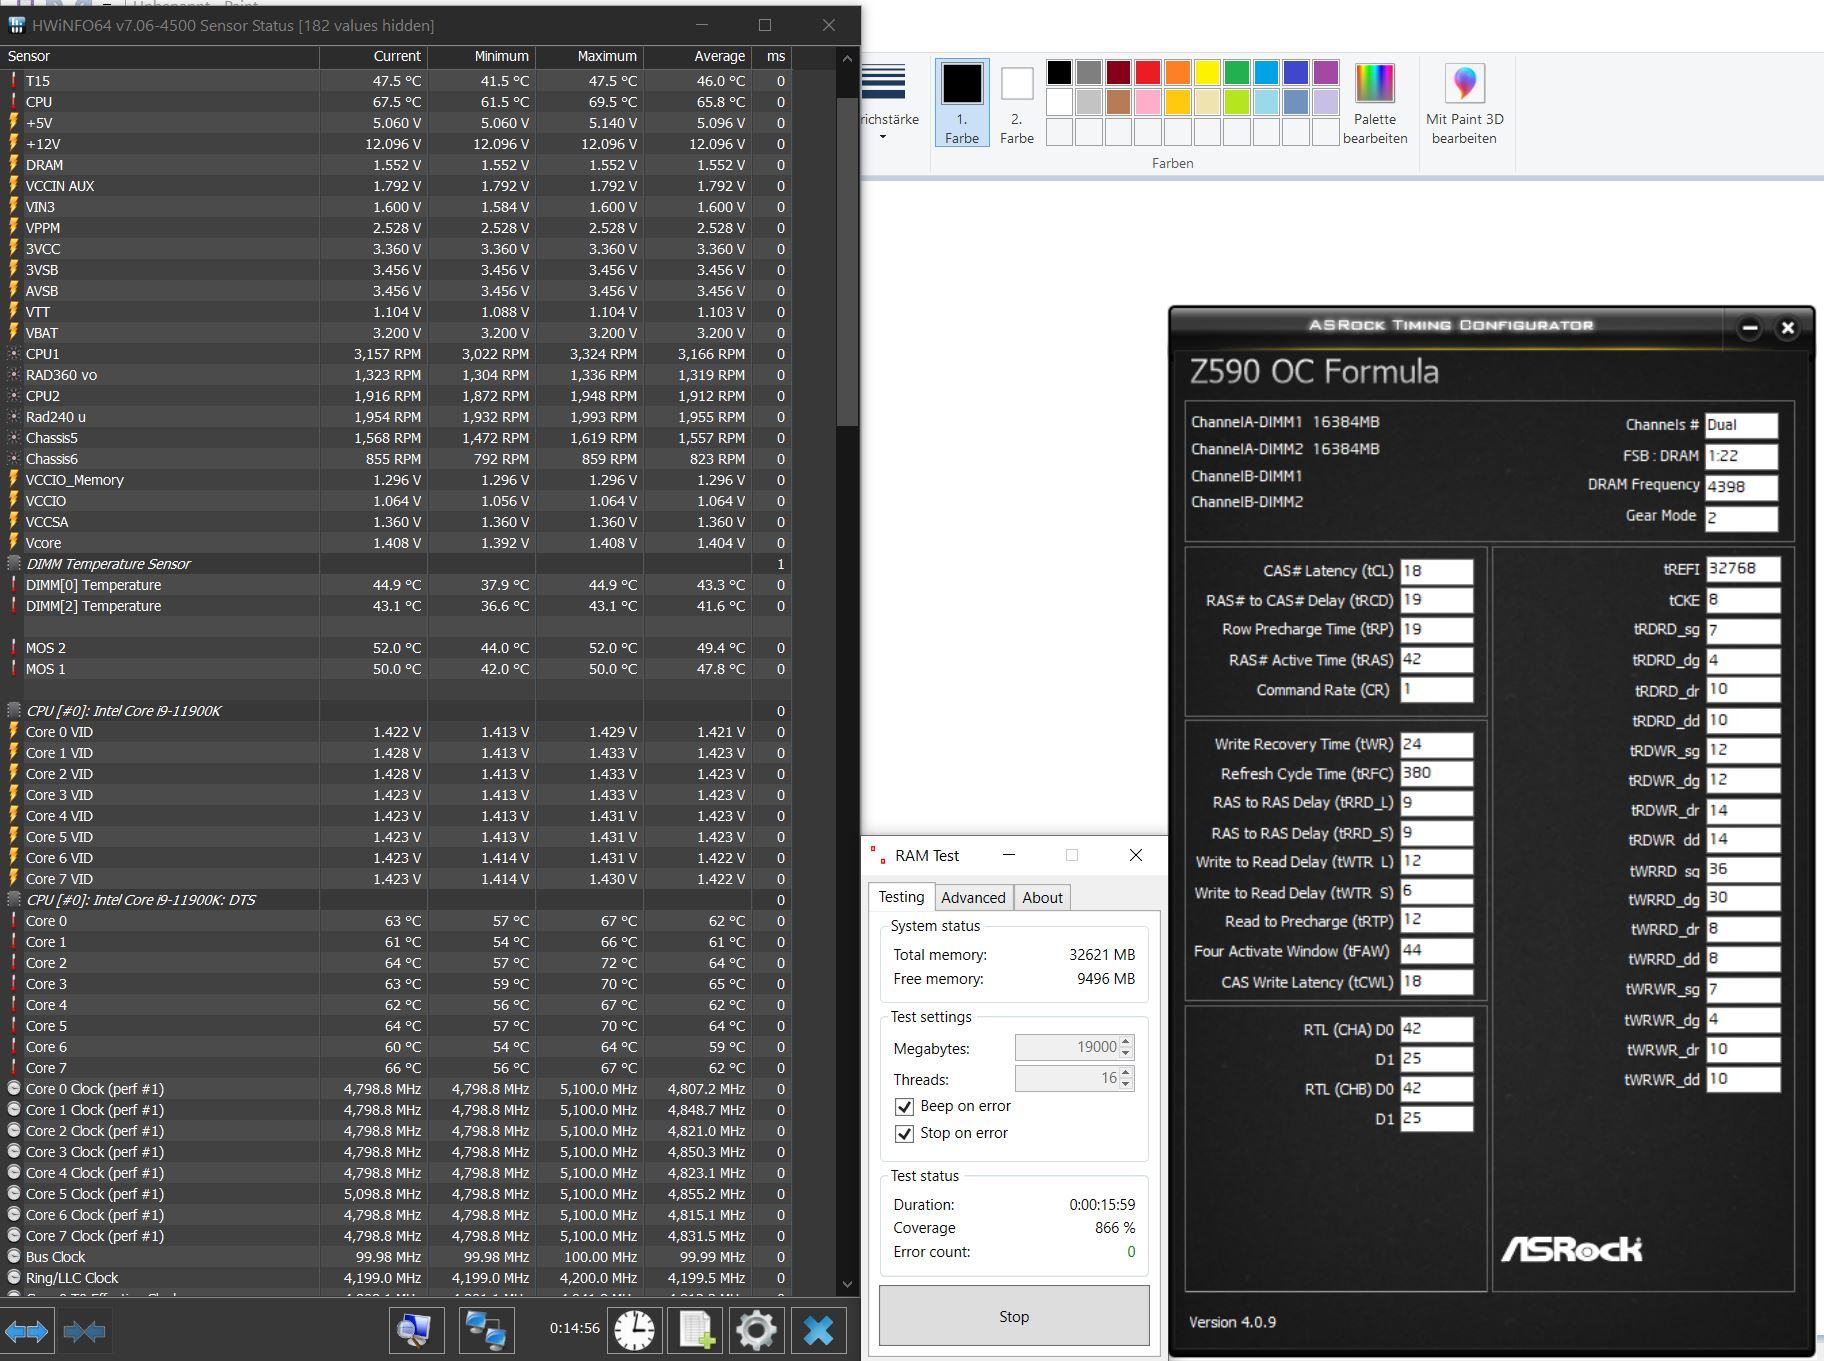
Task: Toggle the Stop on error checkbox
Action: click(x=904, y=1133)
